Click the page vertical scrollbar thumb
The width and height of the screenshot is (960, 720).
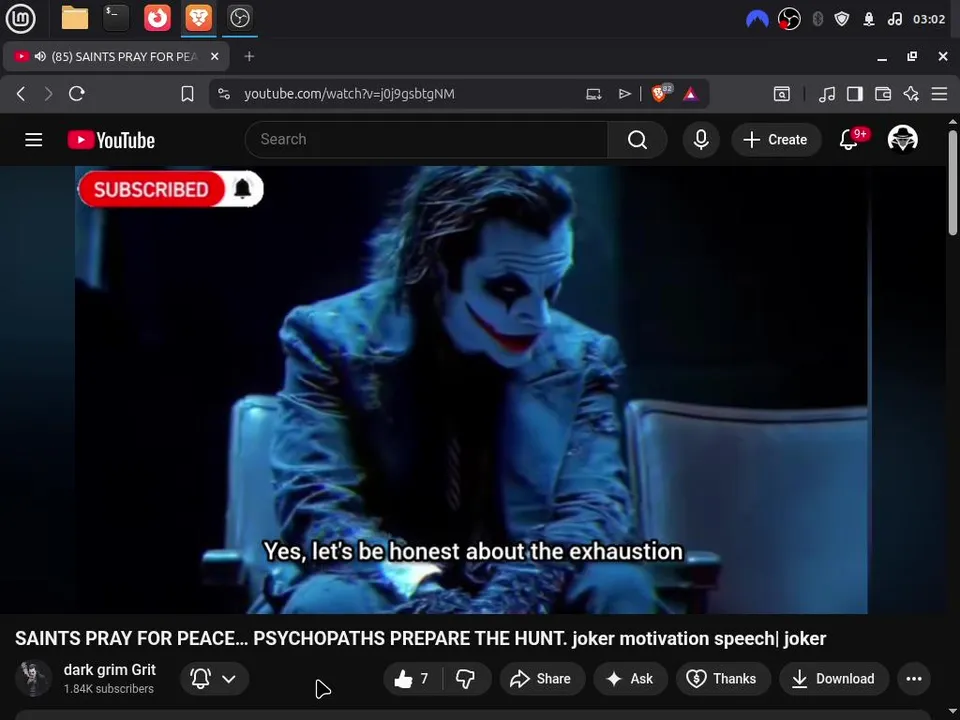click(x=953, y=182)
